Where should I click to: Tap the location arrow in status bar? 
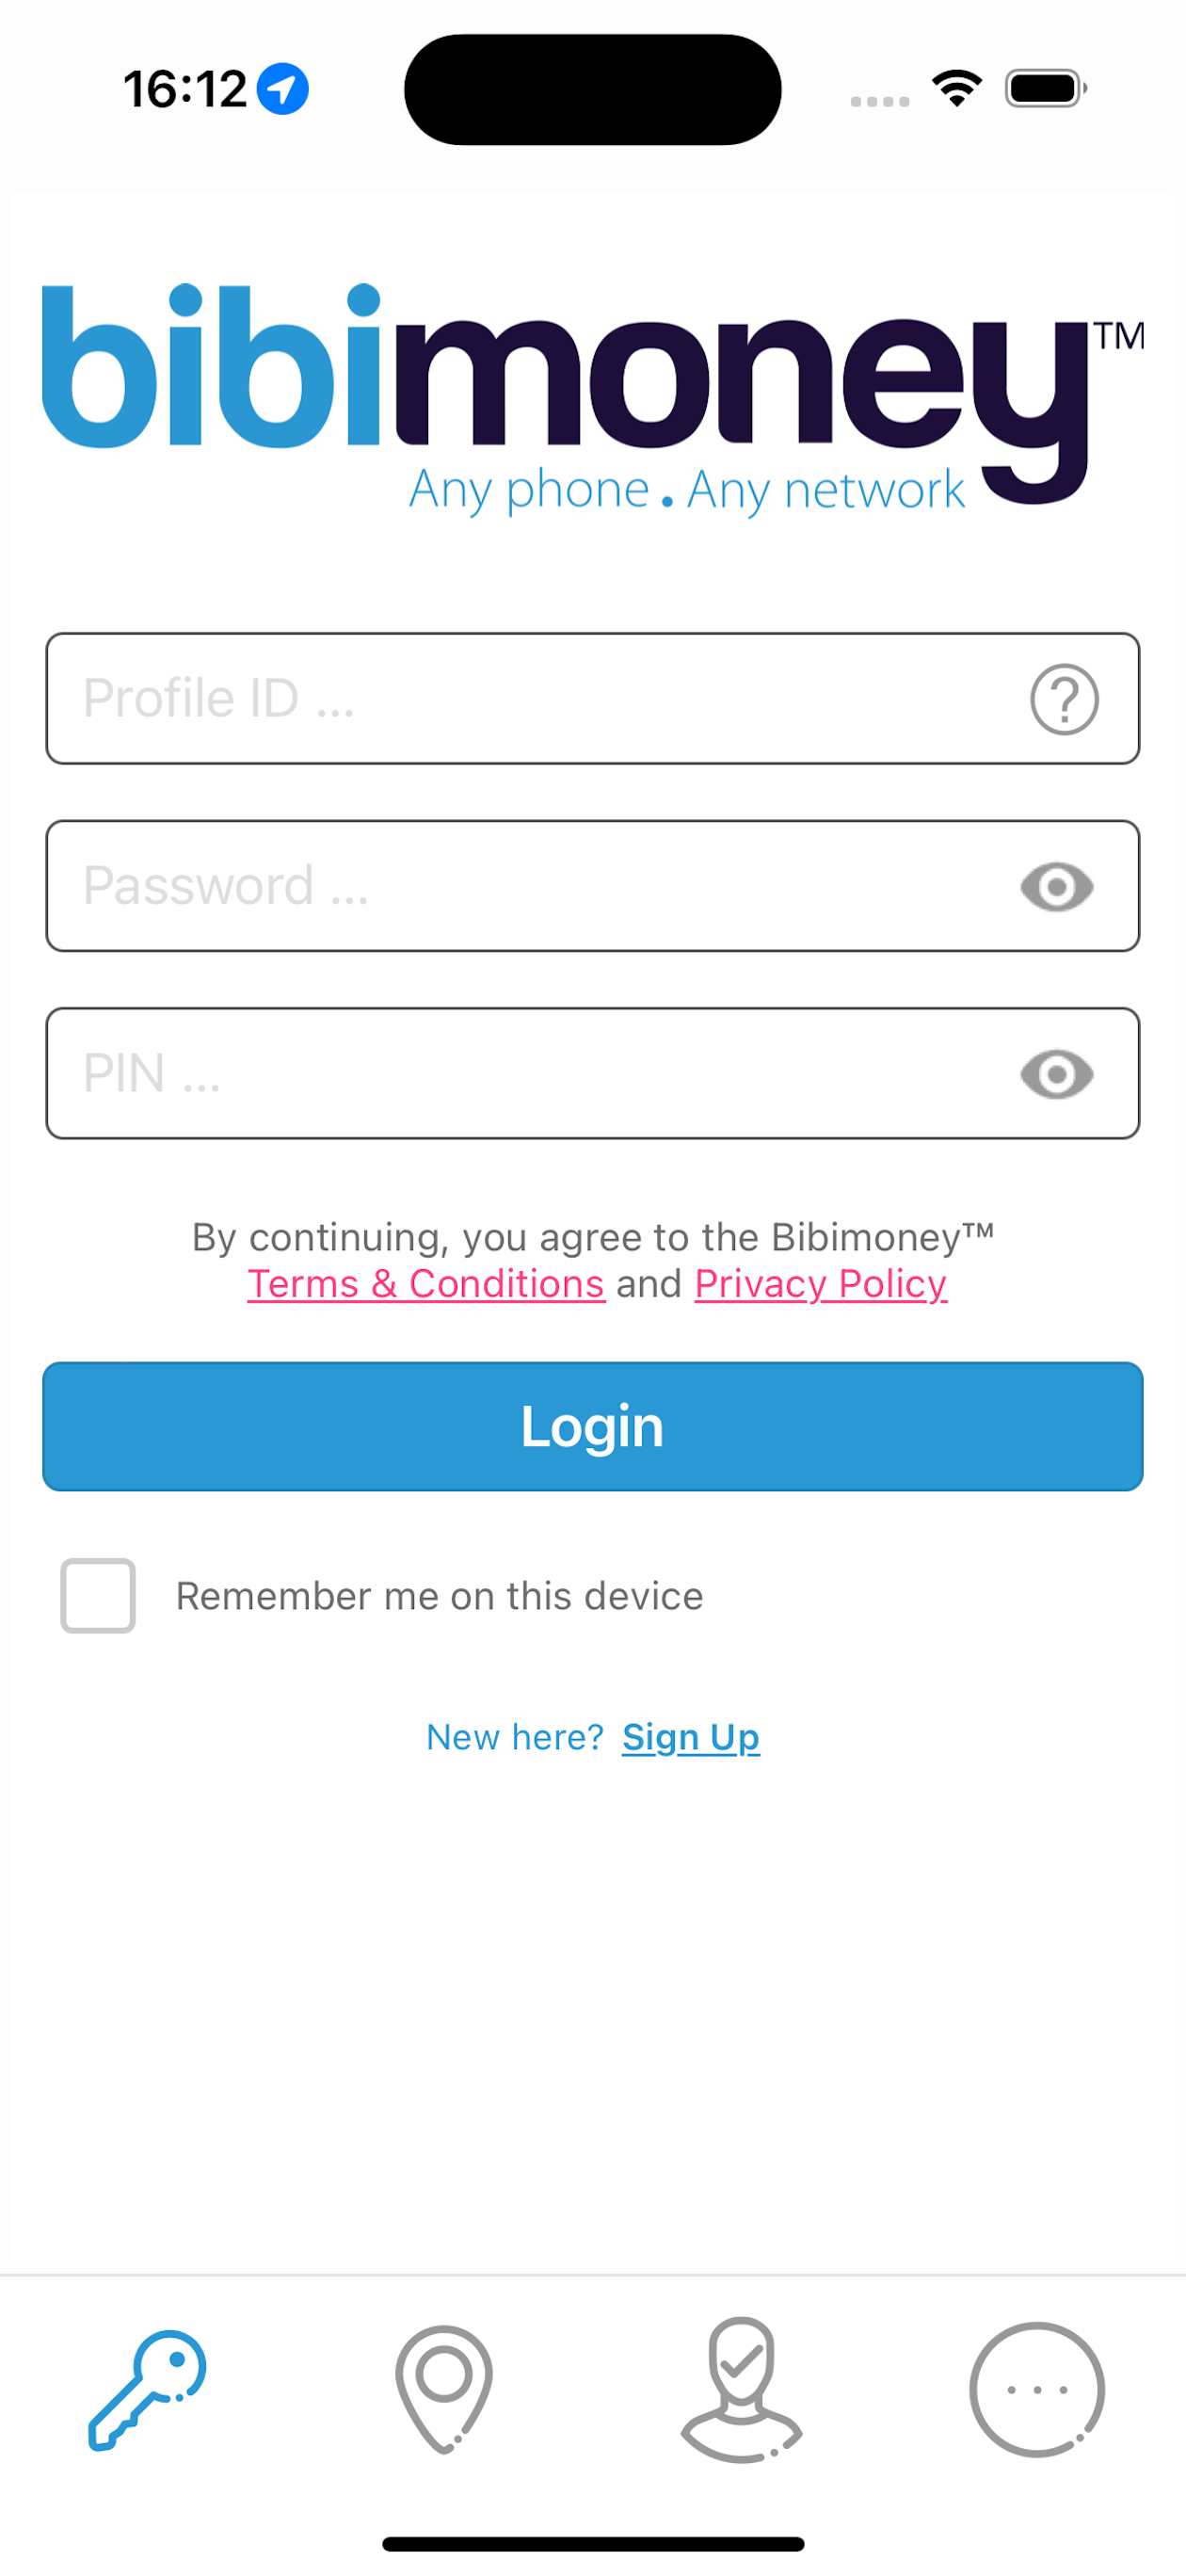(x=281, y=88)
